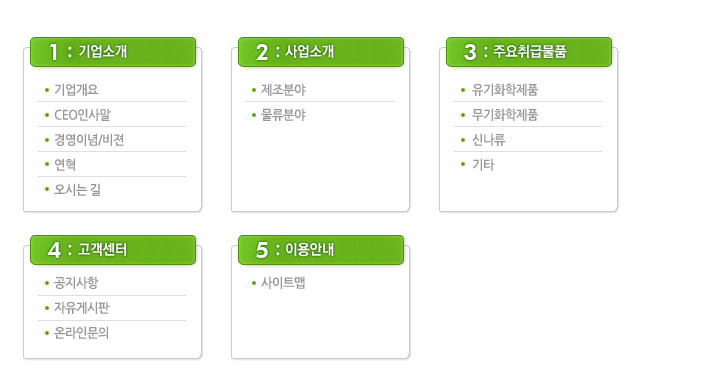Viewport: 702px width, 388px height.
Task: Click the CEO인사말 link
Action: click(x=82, y=115)
